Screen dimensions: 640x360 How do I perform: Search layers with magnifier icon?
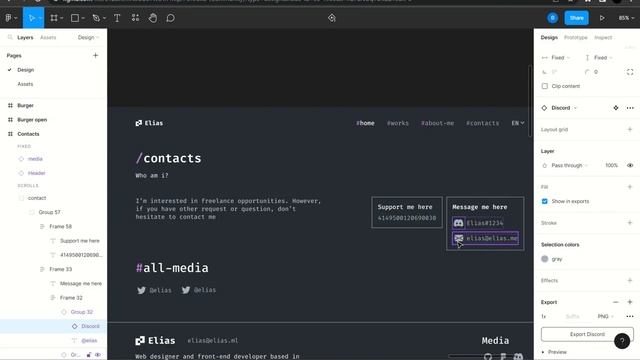pos(10,37)
